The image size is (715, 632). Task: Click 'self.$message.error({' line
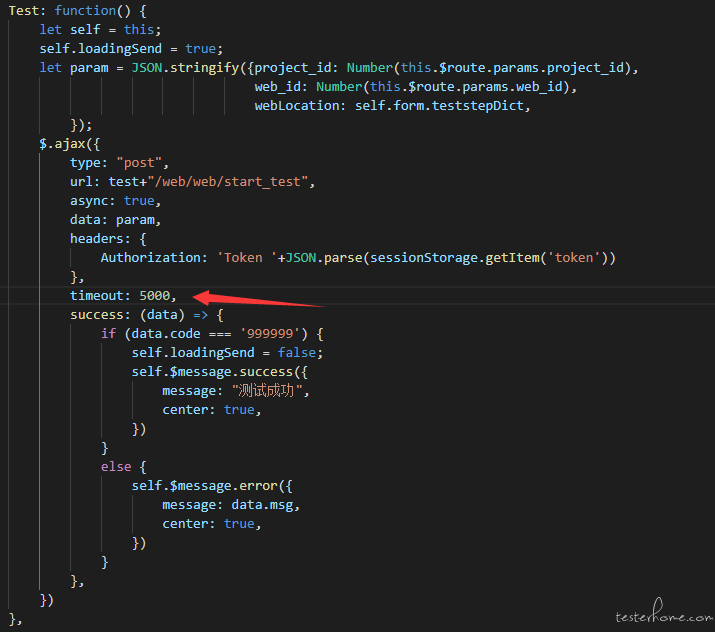pos(212,486)
